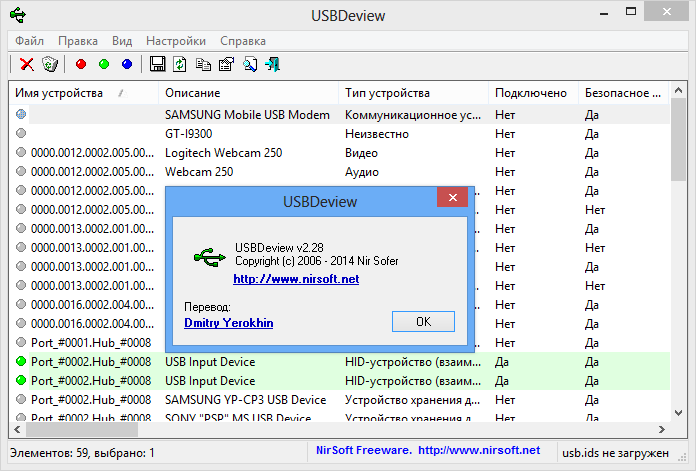The image size is (696, 471).
Task: Click the exit door toolbar icon
Action: (x=273, y=64)
